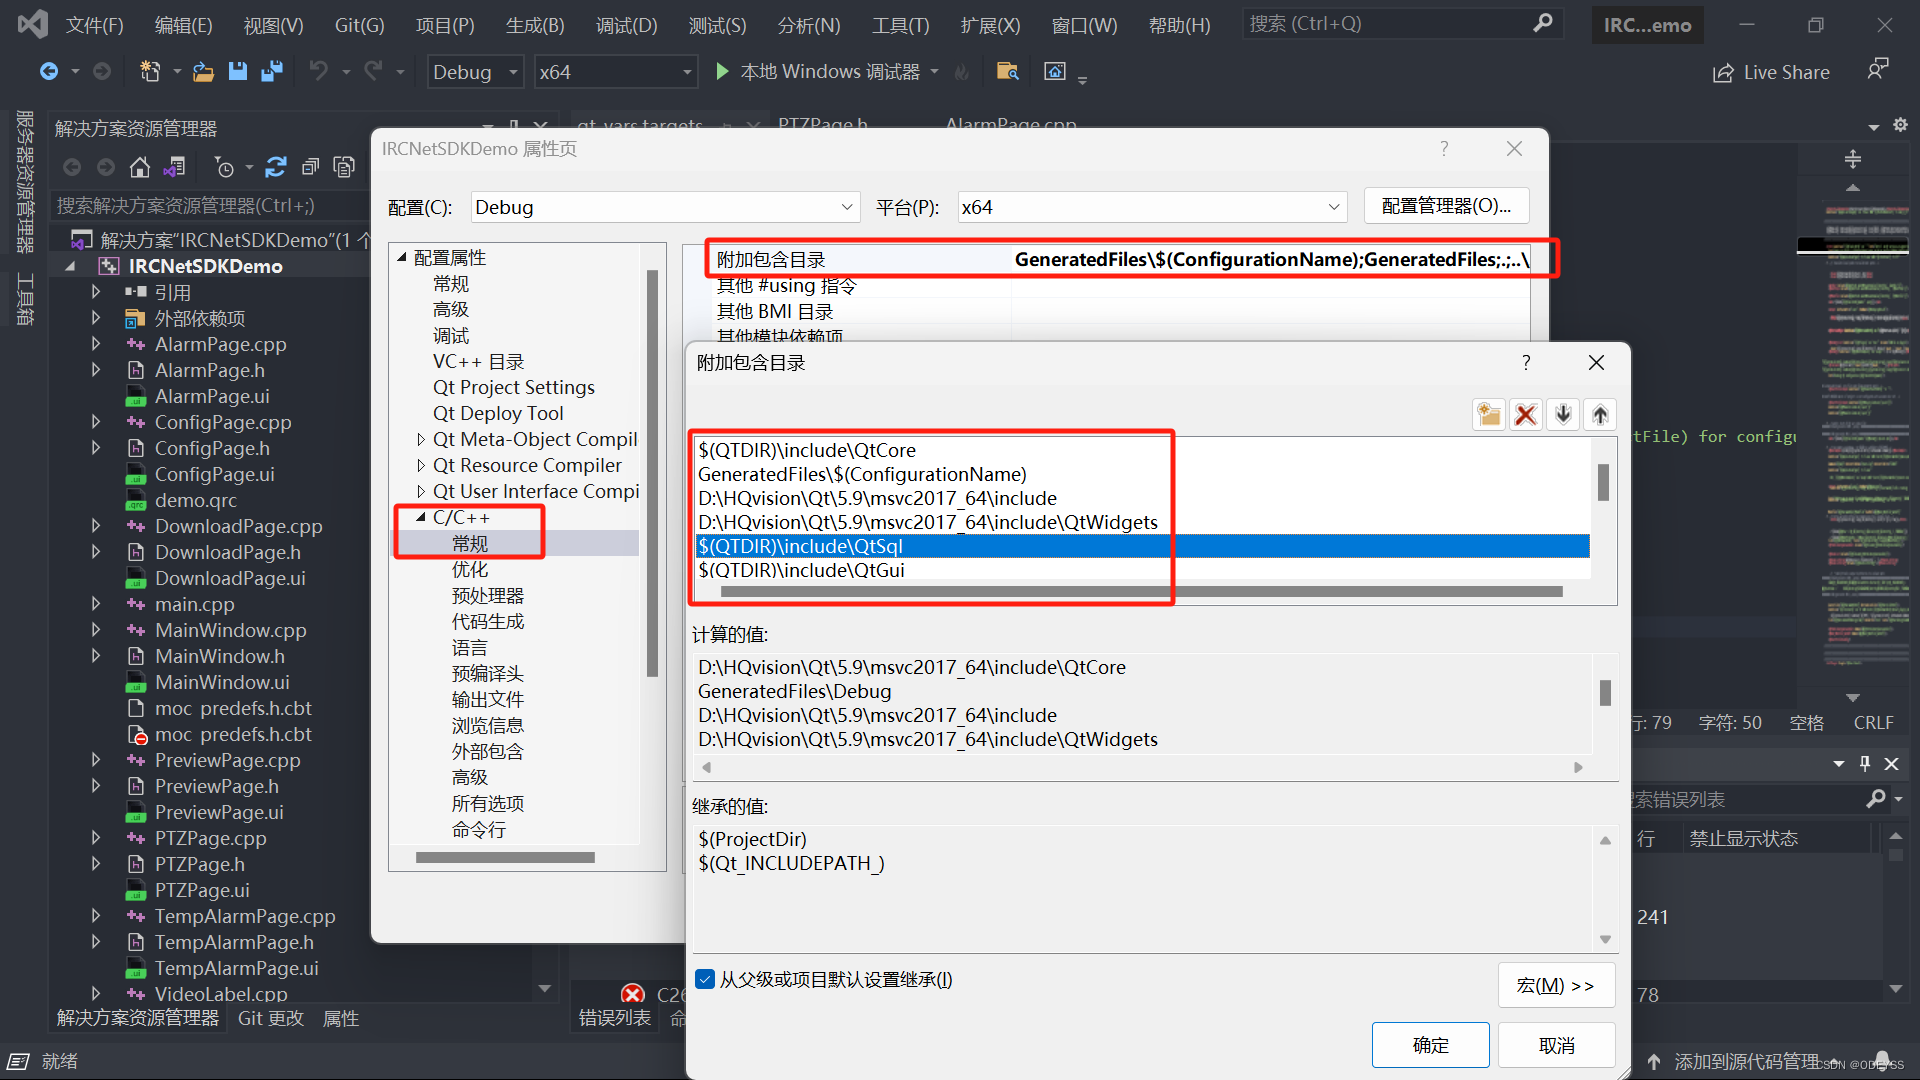Screen dimensions: 1920x1080
Task: Click the Navigate Backward arrow in toolbar
Action: (x=48, y=71)
